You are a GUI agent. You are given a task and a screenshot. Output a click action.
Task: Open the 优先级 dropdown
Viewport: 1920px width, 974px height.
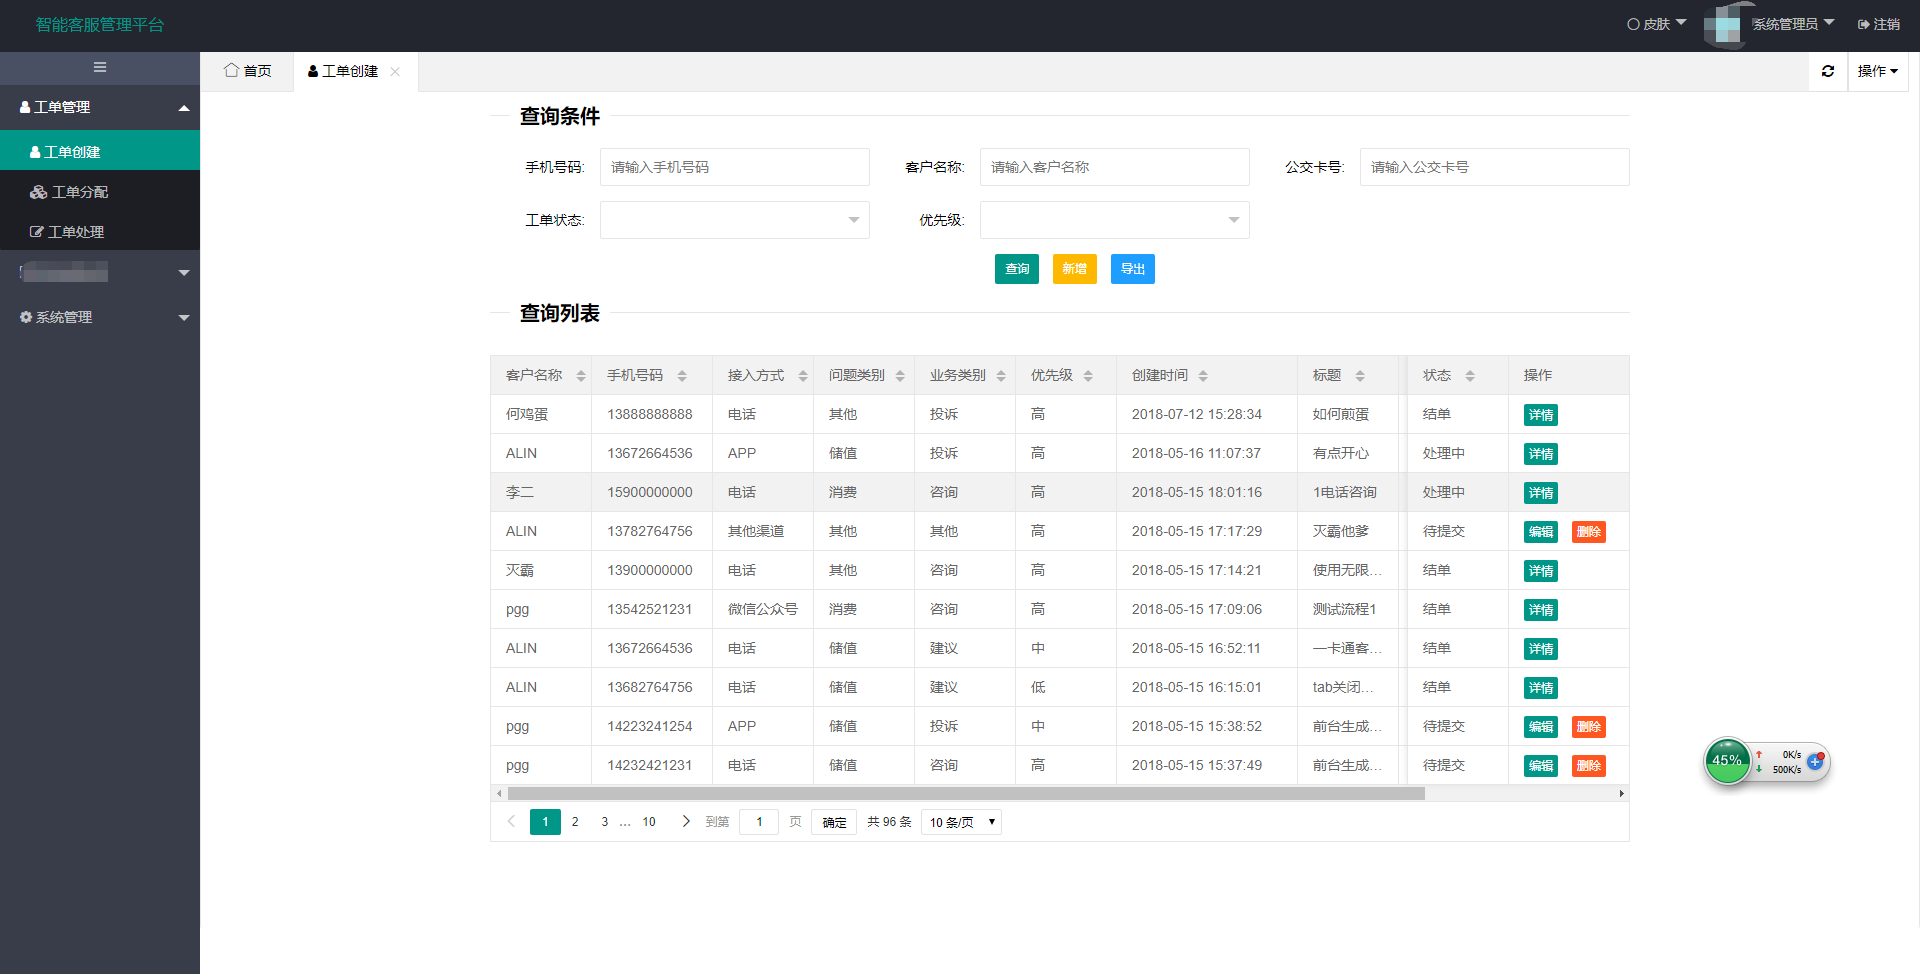pyautogui.click(x=1114, y=220)
